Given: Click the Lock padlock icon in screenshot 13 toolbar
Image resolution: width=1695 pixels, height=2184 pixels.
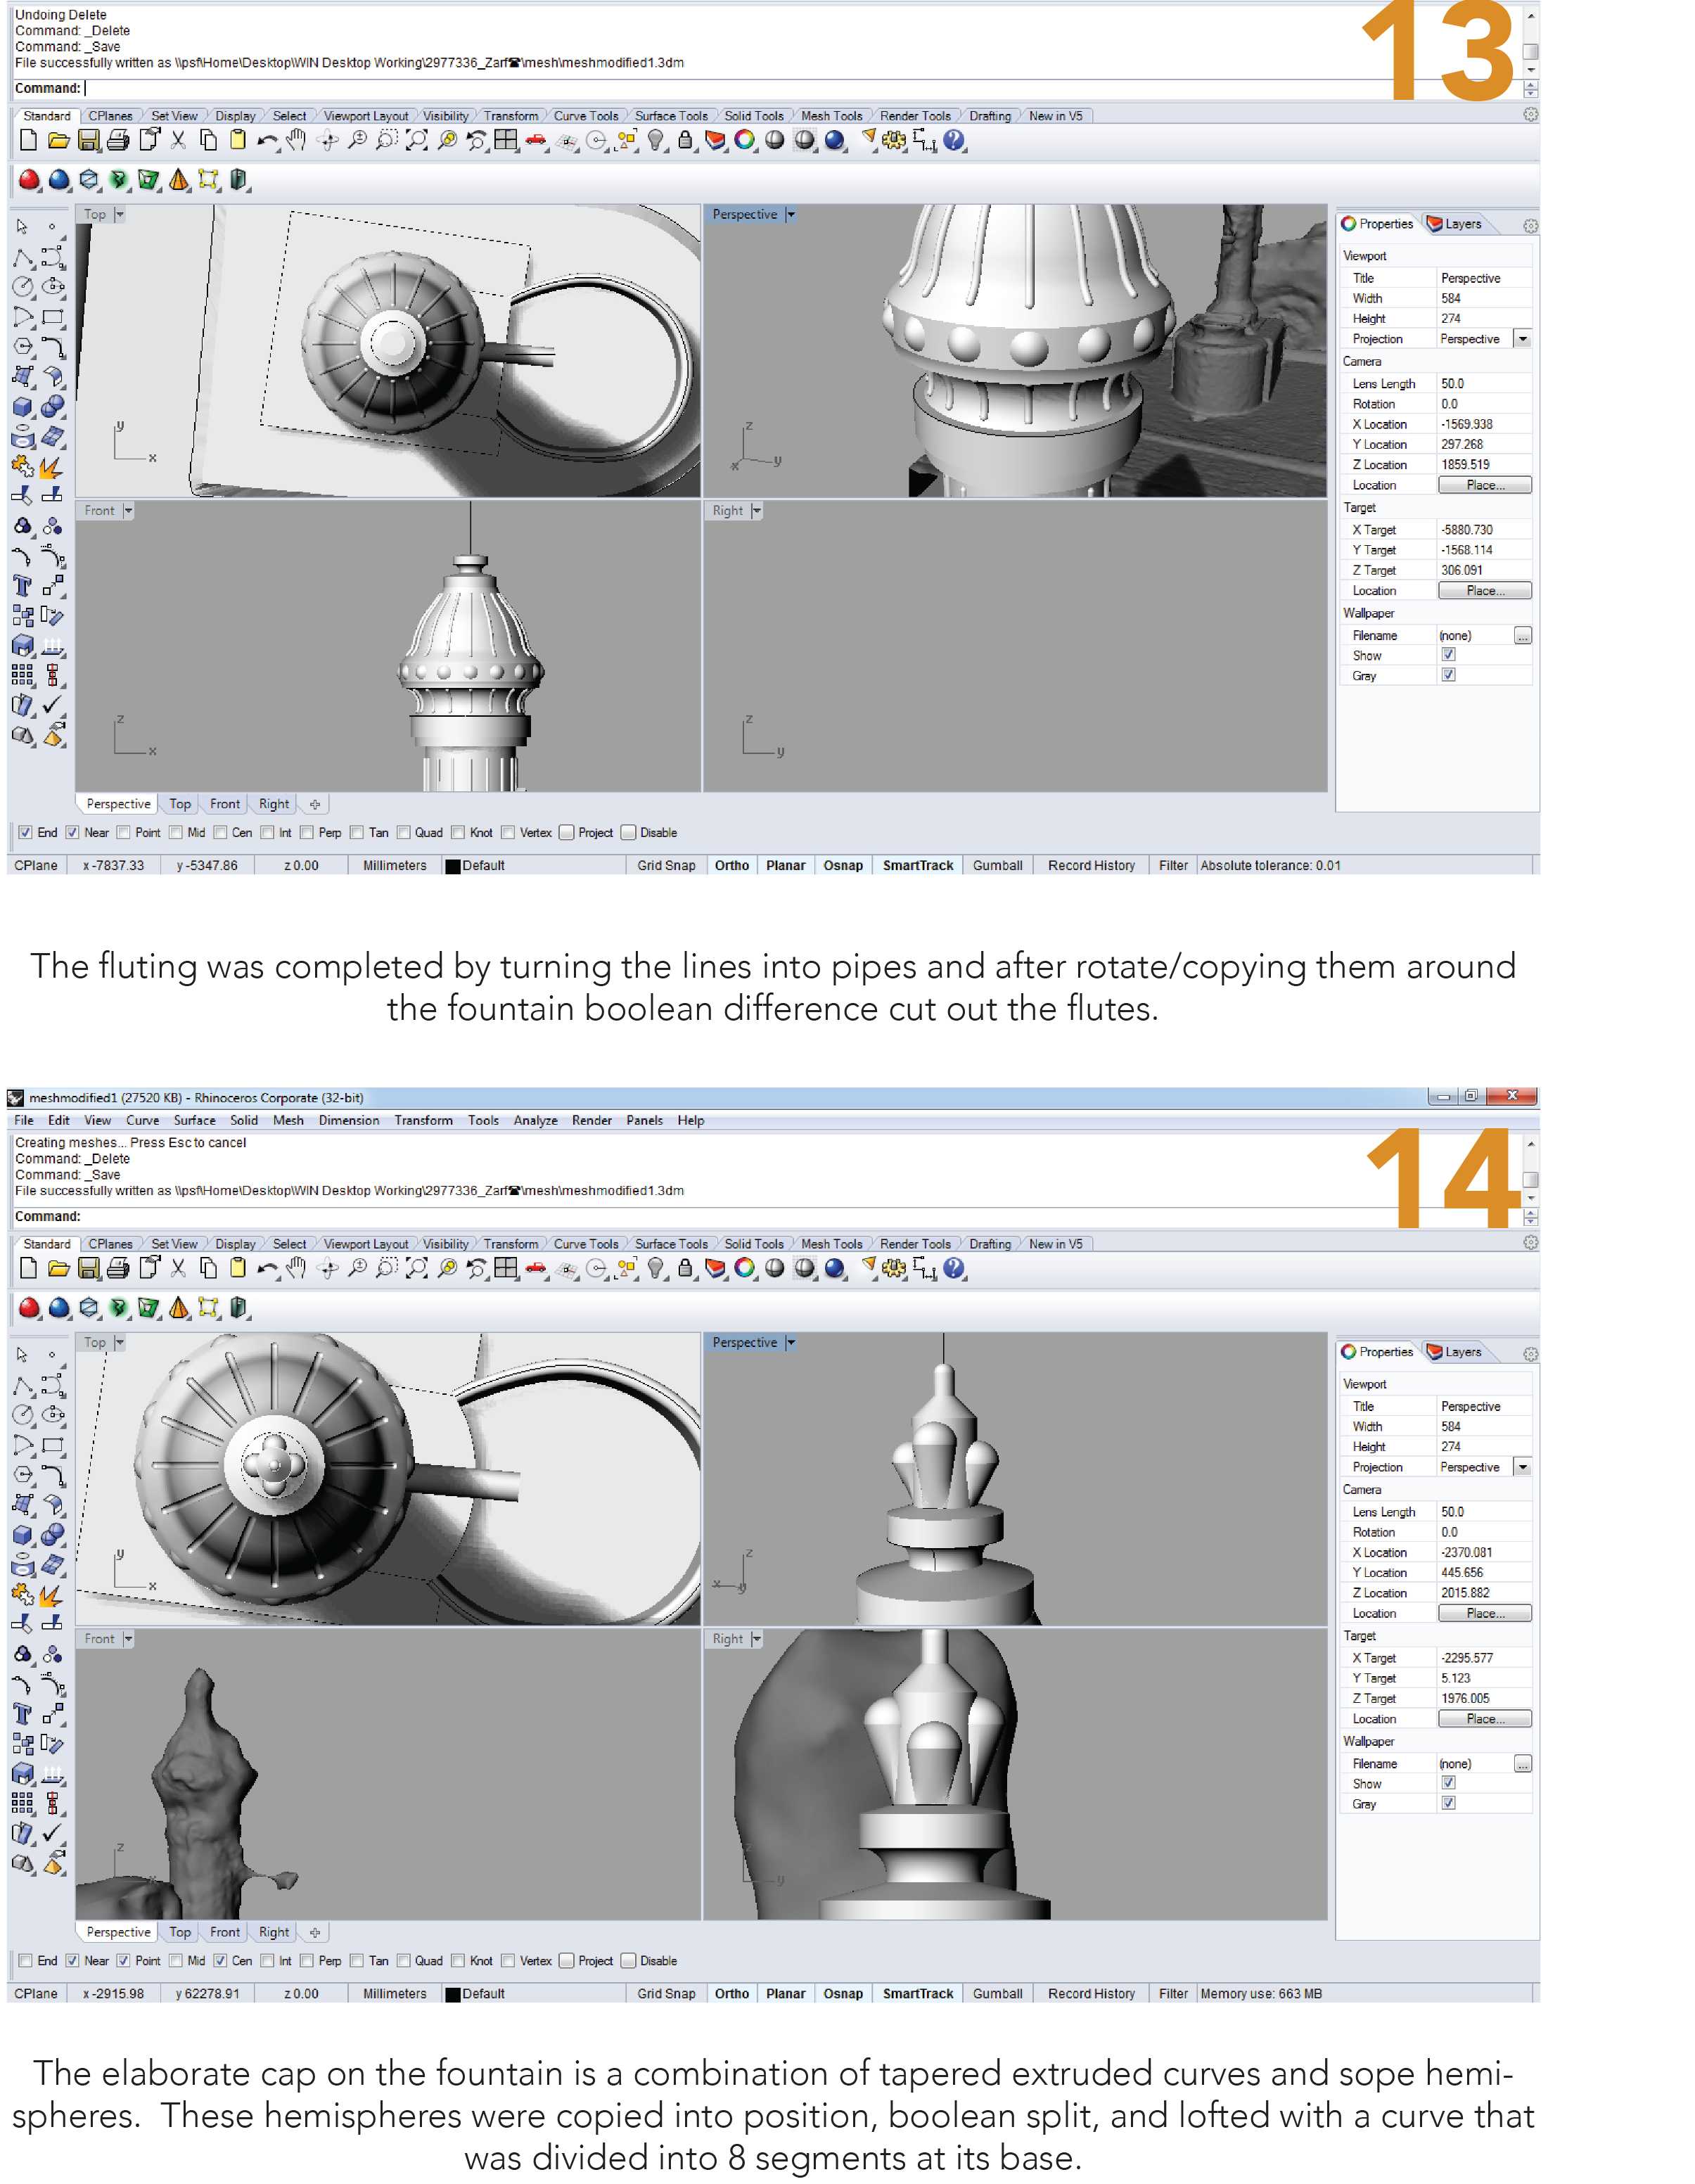Looking at the screenshot, I should coord(685,141).
